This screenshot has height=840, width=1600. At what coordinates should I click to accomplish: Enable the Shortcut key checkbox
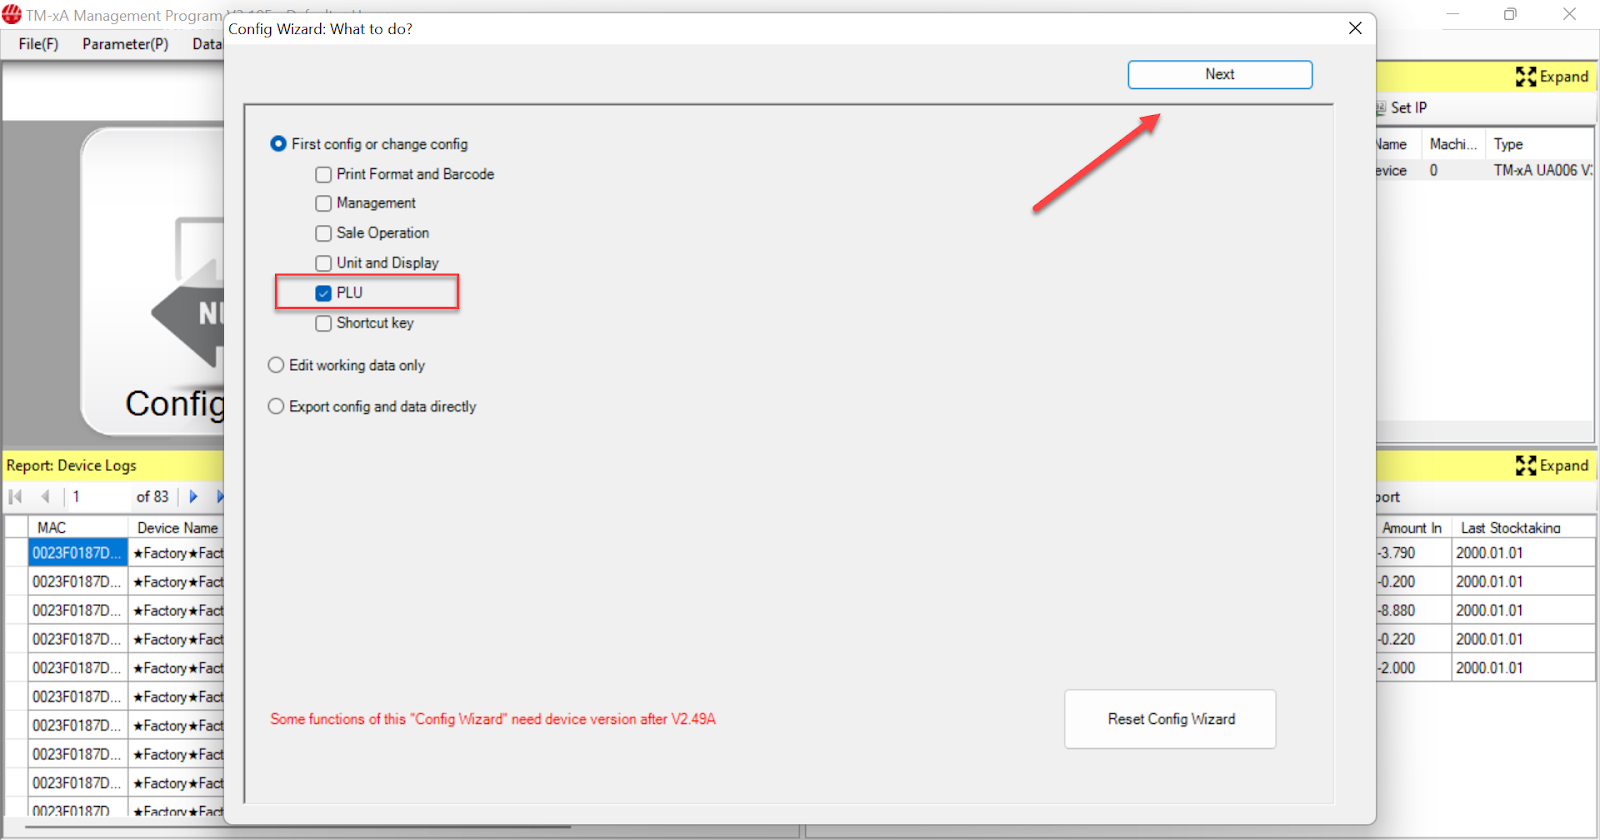coord(323,323)
